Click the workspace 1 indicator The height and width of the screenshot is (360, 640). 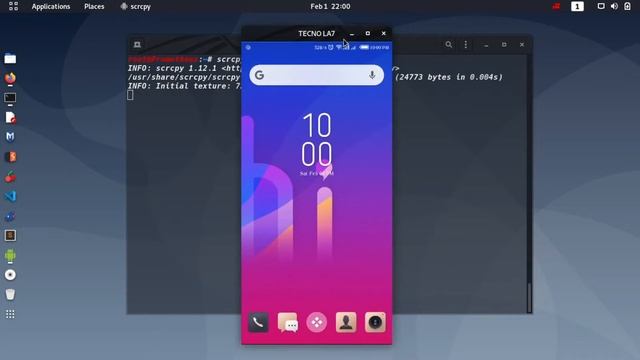tap(577, 7)
